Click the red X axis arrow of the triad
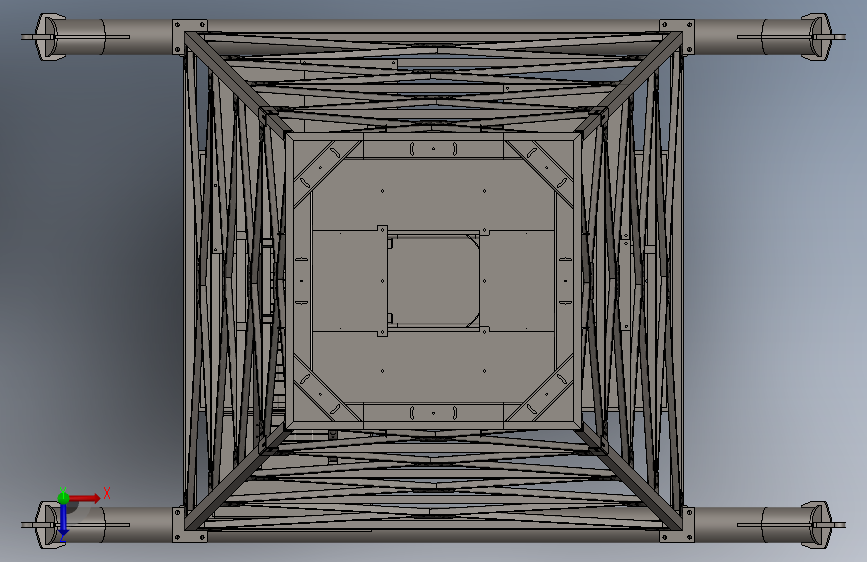 (x=86, y=498)
